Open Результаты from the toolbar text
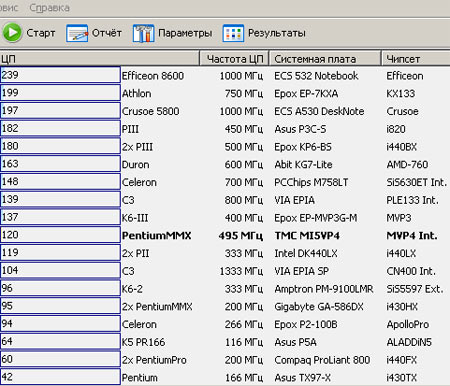450x386 pixels. pos(277,33)
